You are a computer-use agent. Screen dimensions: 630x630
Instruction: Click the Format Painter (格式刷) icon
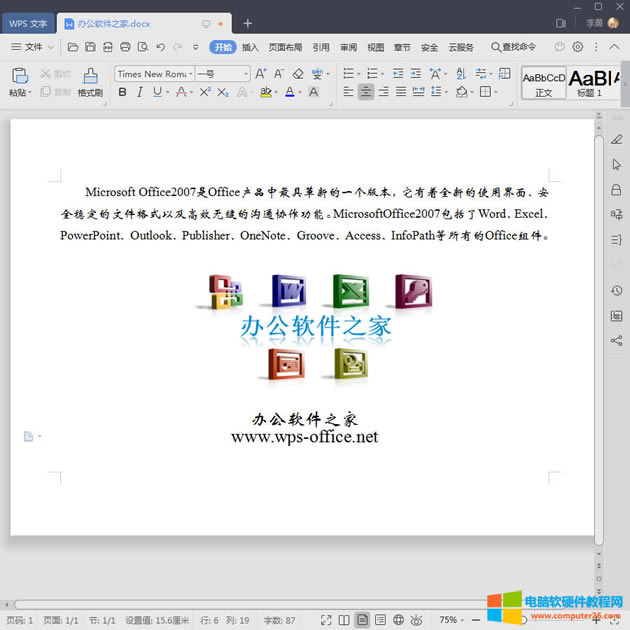pos(90,77)
